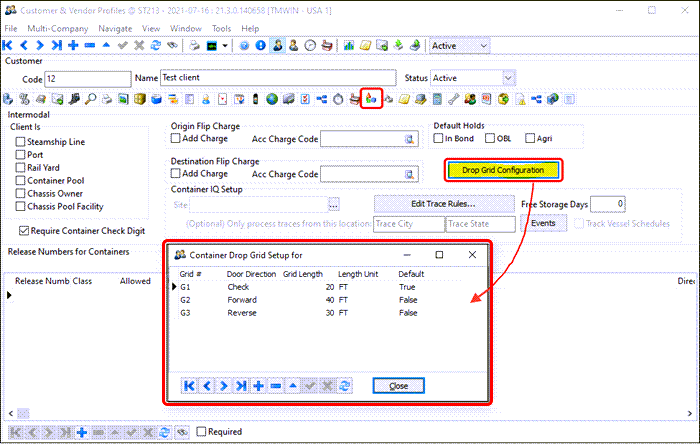Add a new grid row with the plus icon
The image size is (700, 444).
click(257, 386)
